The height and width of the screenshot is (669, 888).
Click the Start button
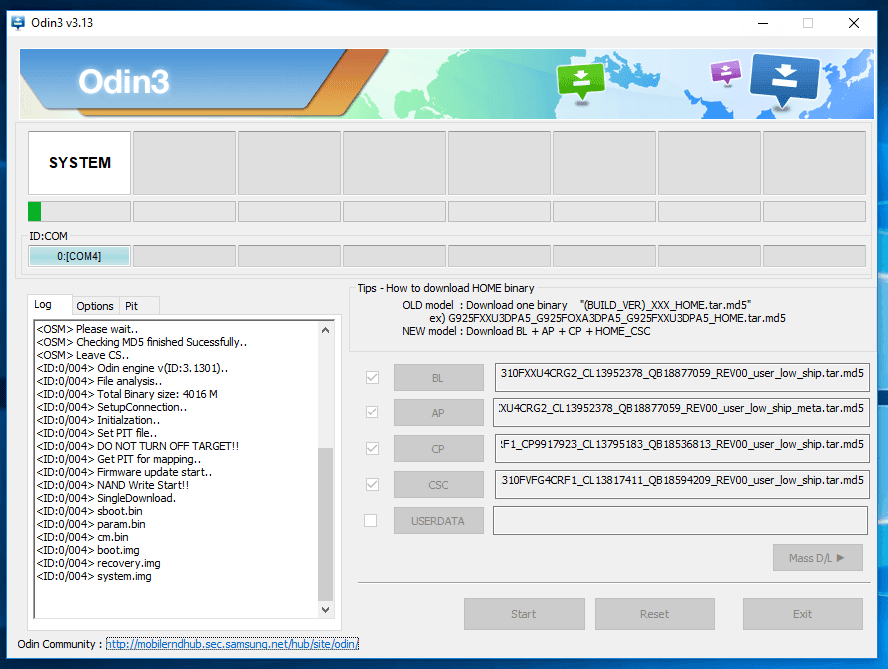pos(524,614)
